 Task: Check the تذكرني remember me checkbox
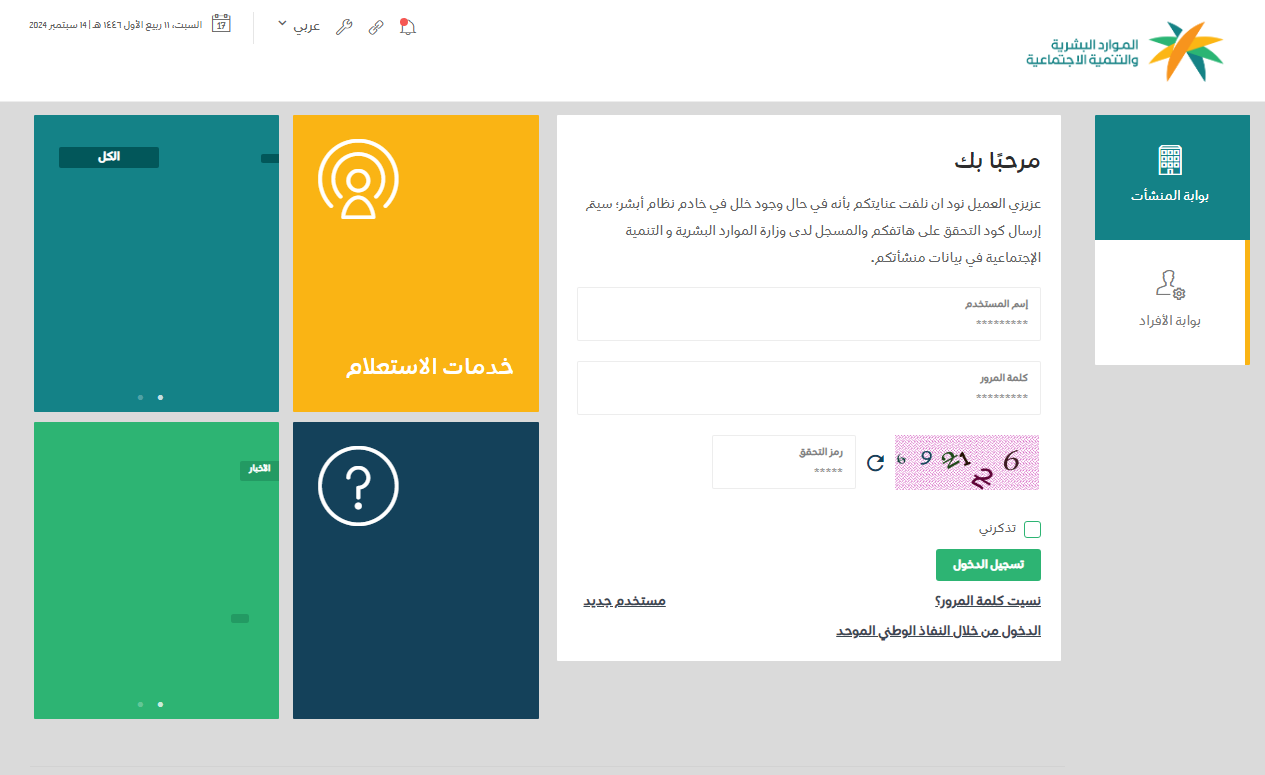coord(1032,529)
